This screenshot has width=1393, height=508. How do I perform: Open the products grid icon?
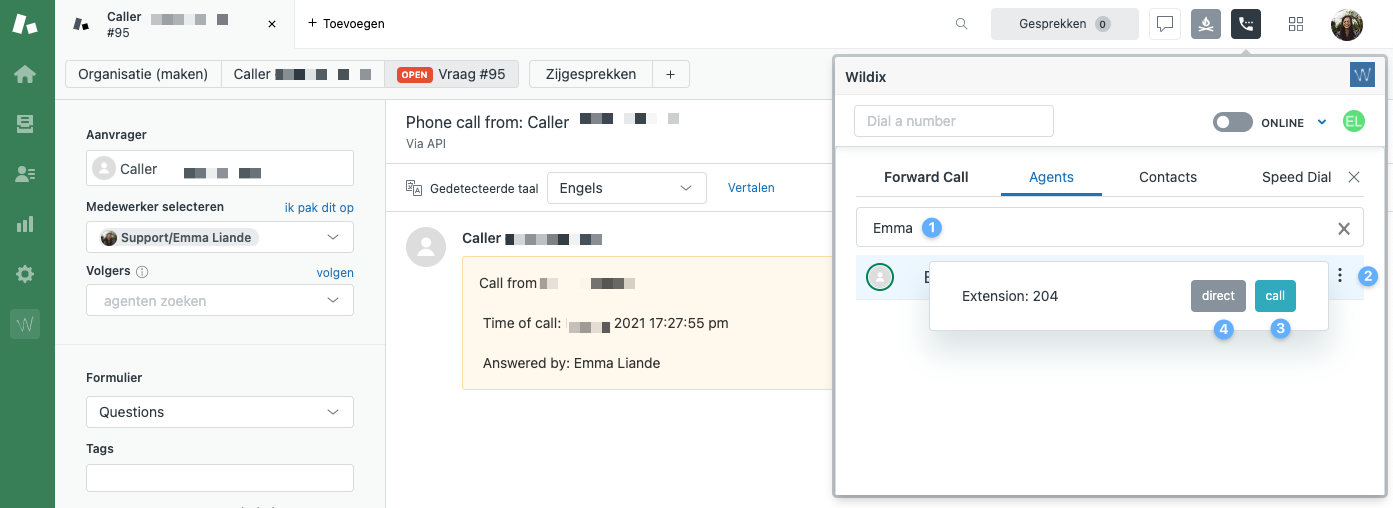click(1296, 24)
